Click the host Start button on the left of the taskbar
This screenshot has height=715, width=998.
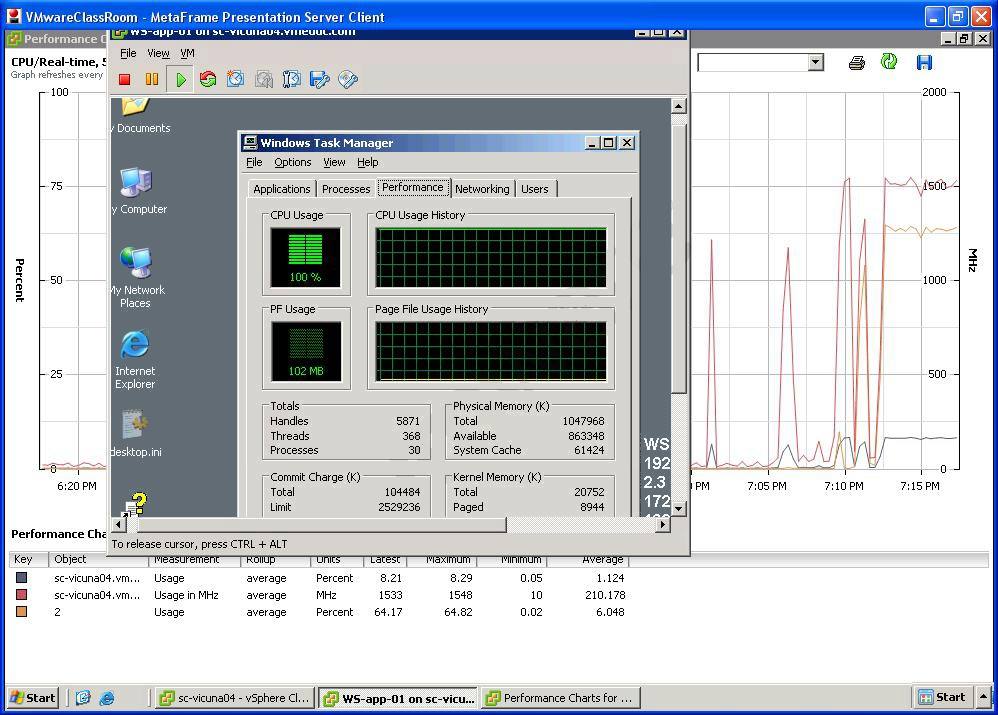click(x=33, y=698)
